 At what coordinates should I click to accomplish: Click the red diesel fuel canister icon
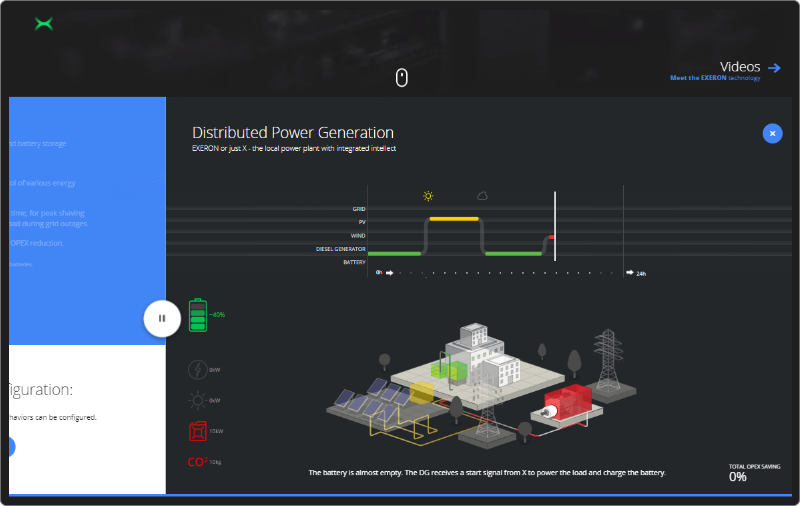(198, 431)
